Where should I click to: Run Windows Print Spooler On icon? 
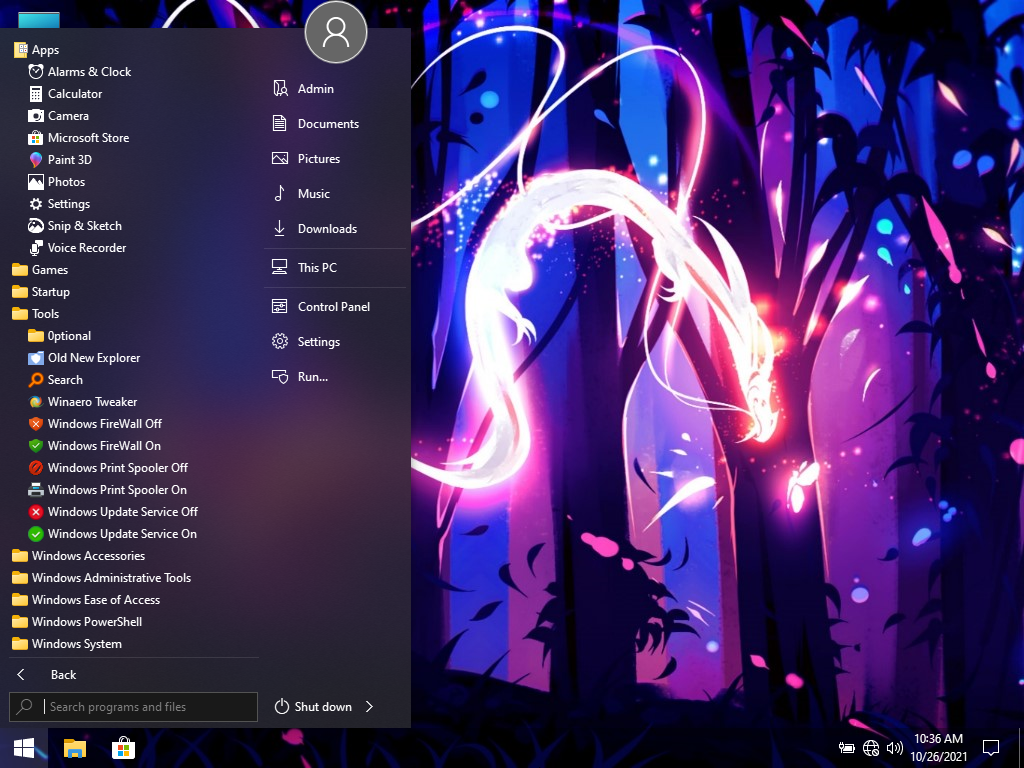(x=36, y=490)
